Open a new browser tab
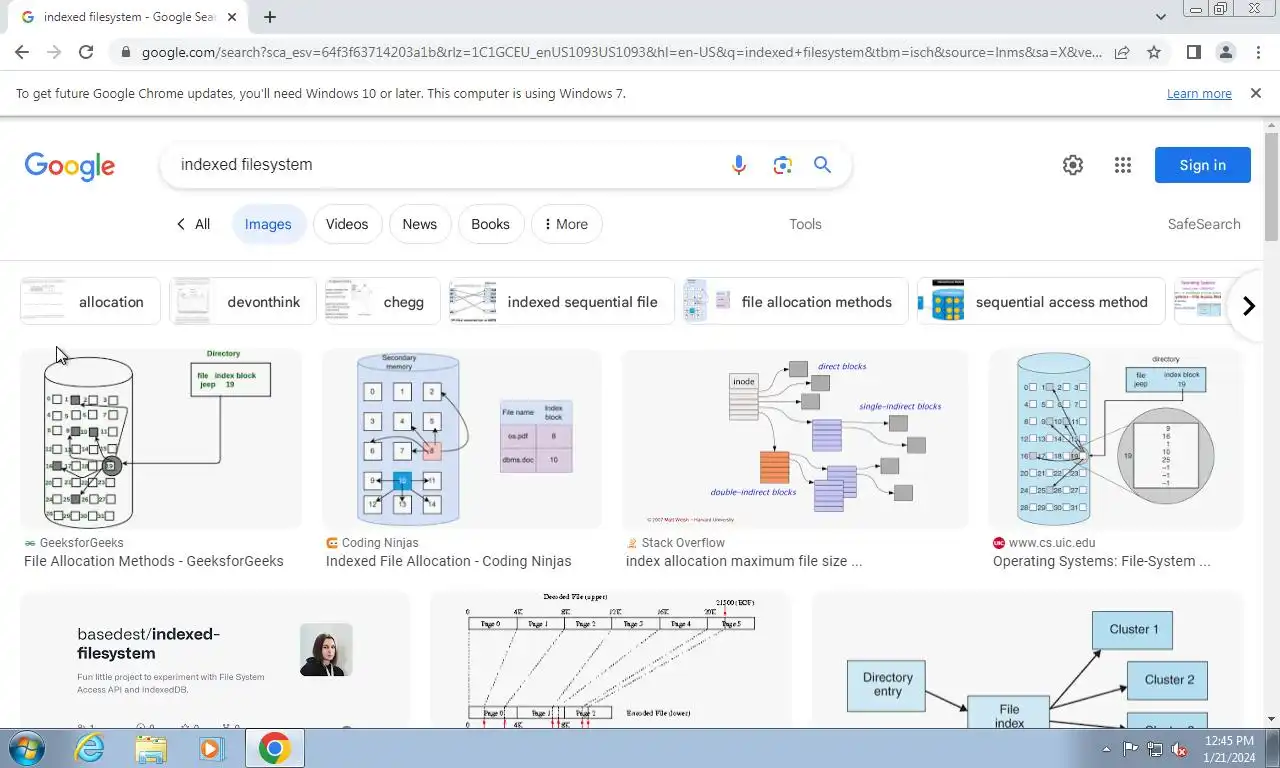1280x768 pixels. (x=269, y=17)
